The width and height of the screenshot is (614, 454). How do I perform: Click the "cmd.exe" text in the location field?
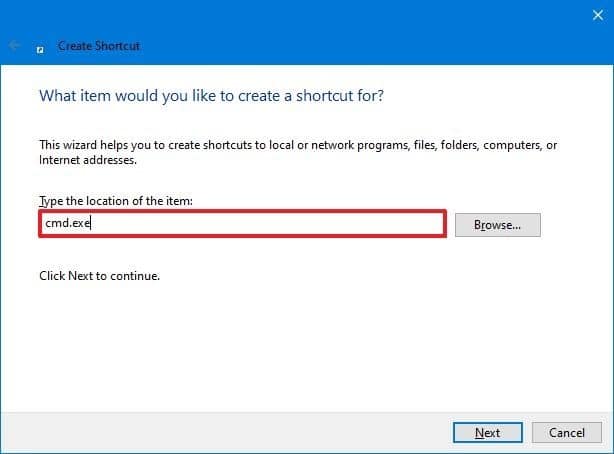click(67, 224)
